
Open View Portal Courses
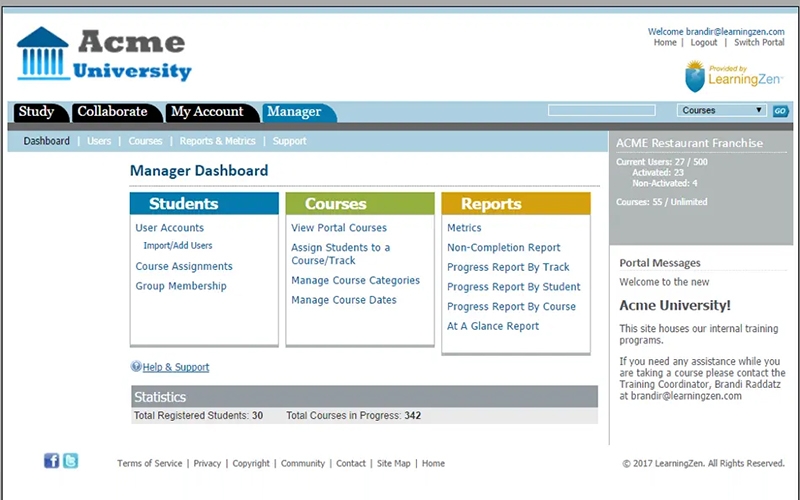pos(339,228)
